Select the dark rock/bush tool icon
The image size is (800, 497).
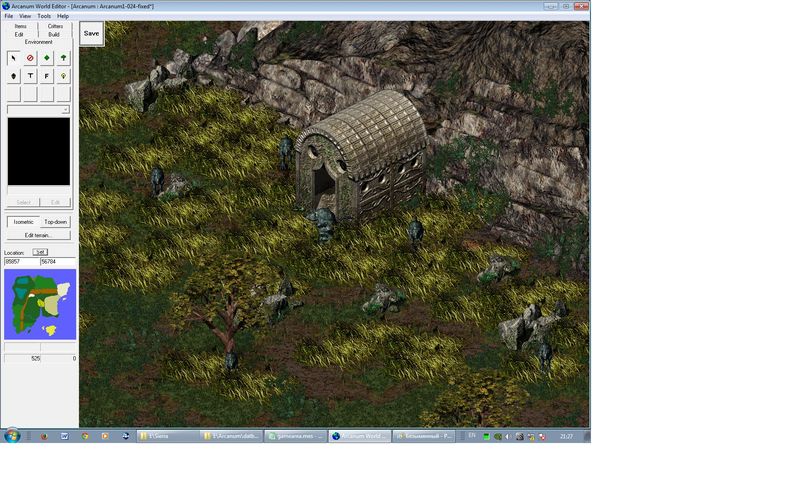[14, 76]
